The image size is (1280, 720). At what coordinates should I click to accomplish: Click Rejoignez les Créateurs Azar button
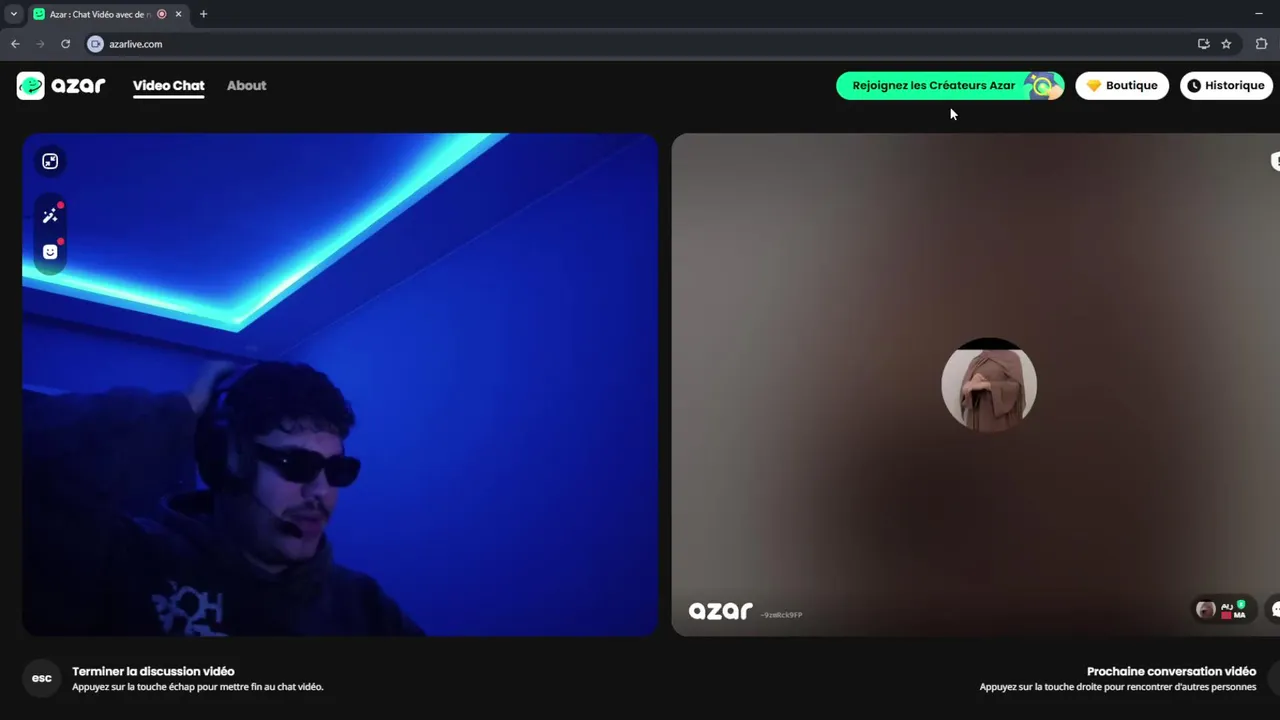tap(950, 86)
